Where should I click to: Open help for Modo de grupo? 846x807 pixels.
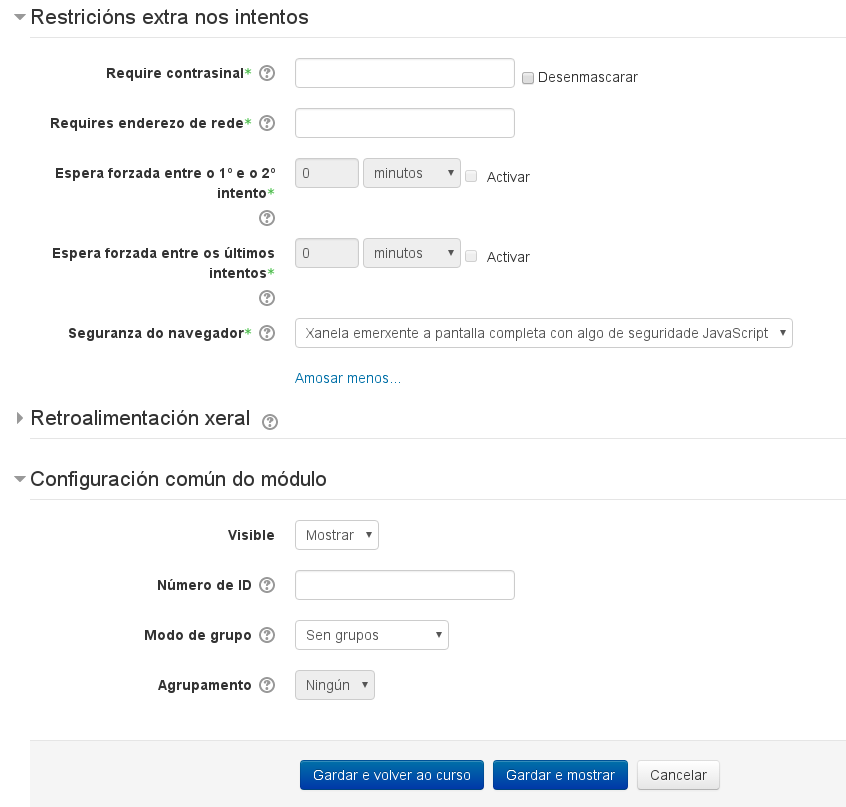coord(267,635)
